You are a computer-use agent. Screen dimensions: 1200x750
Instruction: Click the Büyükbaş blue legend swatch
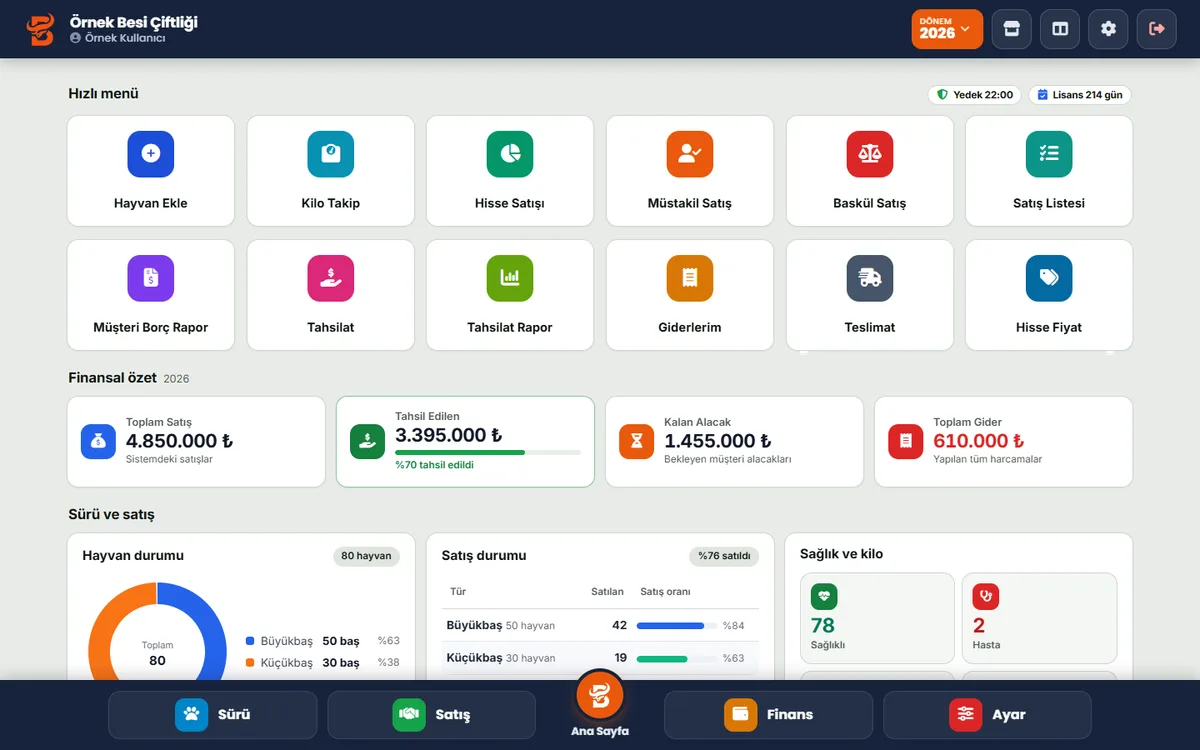[x=250, y=641]
